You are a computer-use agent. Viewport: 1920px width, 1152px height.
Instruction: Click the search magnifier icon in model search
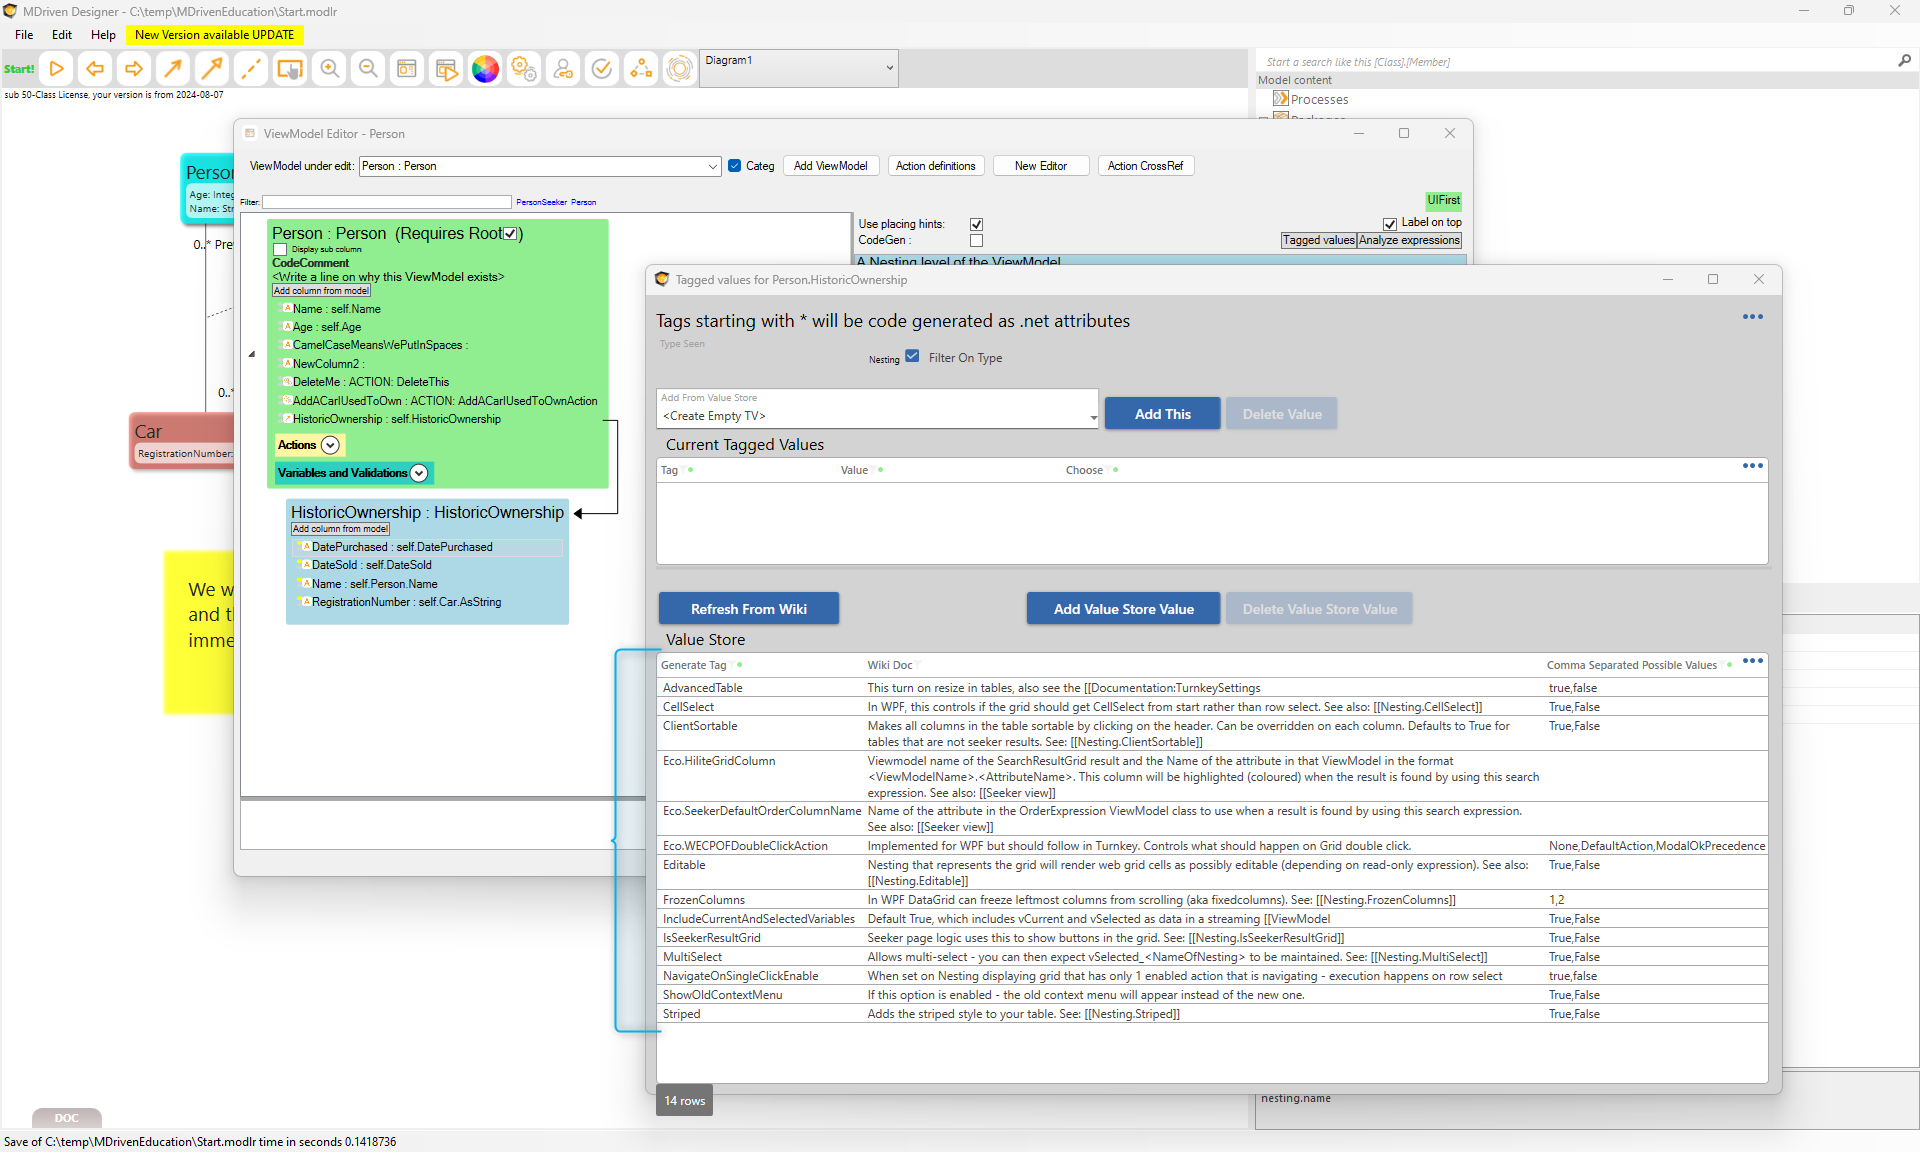pyautogui.click(x=1904, y=61)
